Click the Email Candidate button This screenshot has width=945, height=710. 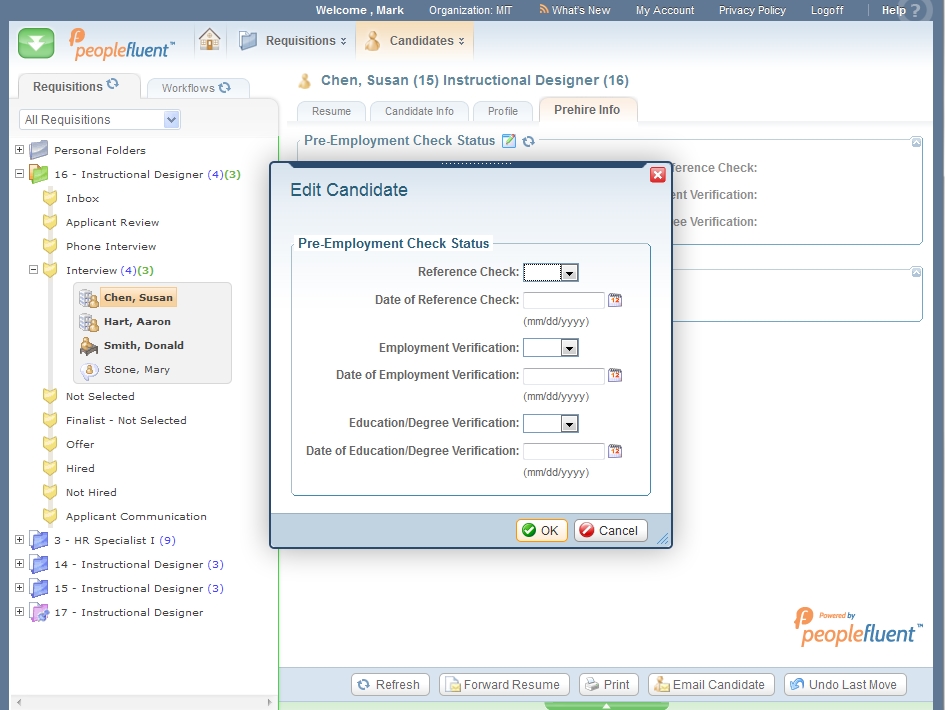point(711,685)
